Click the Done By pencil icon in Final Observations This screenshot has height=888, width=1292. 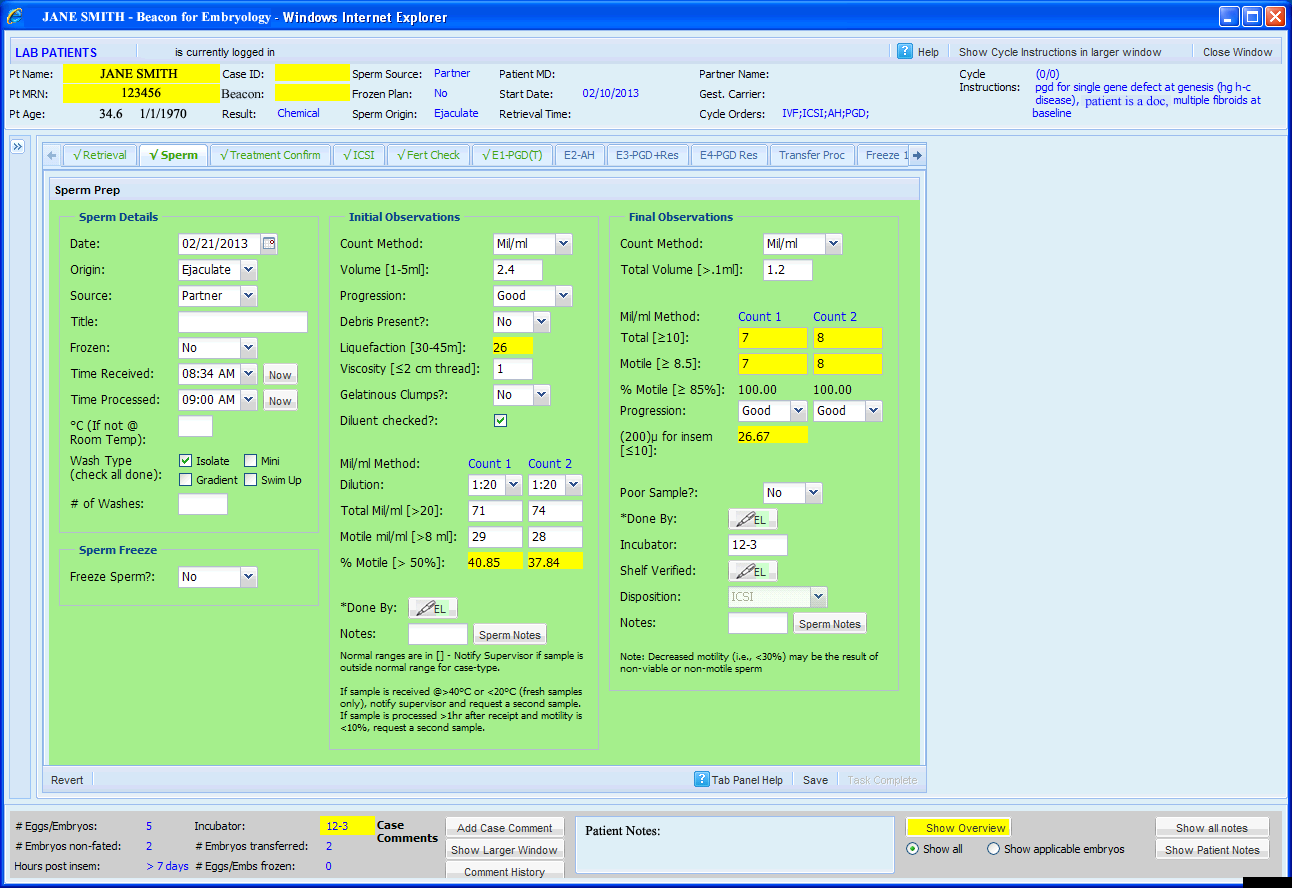pyautogui.click(x=752, y=518)
